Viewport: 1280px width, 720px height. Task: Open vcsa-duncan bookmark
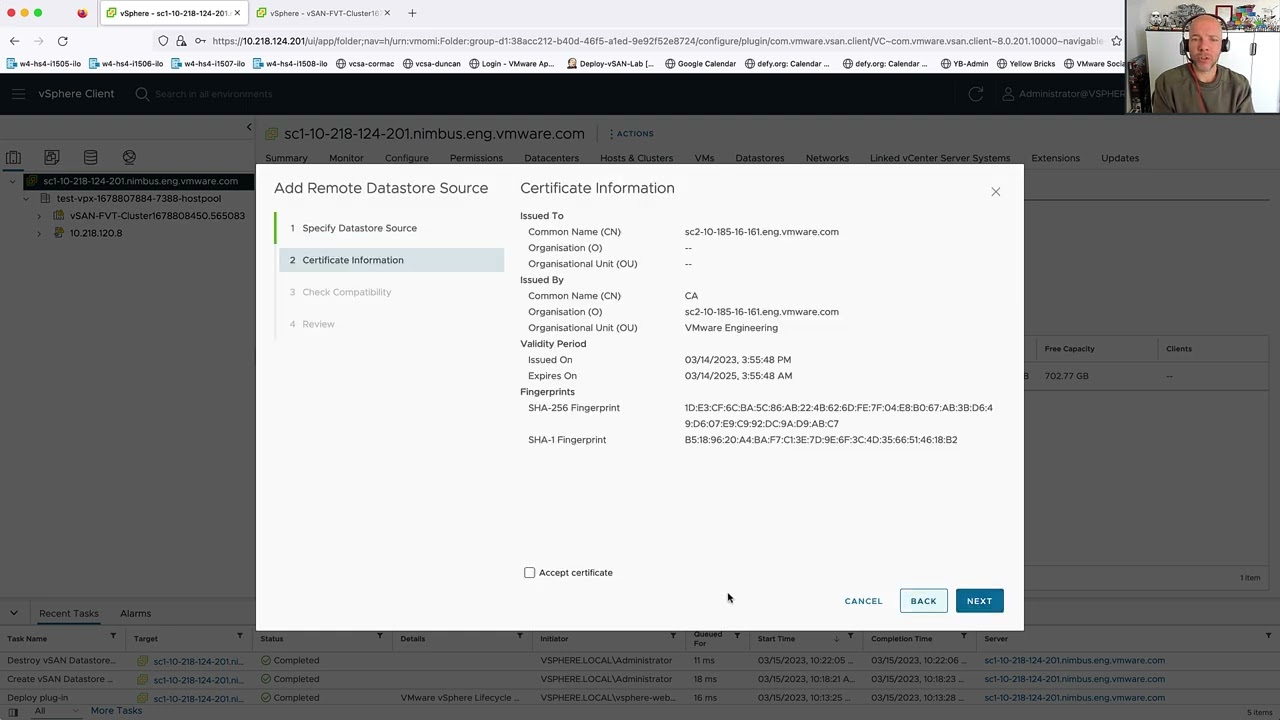pyautogui.click(x=432, y=64)
